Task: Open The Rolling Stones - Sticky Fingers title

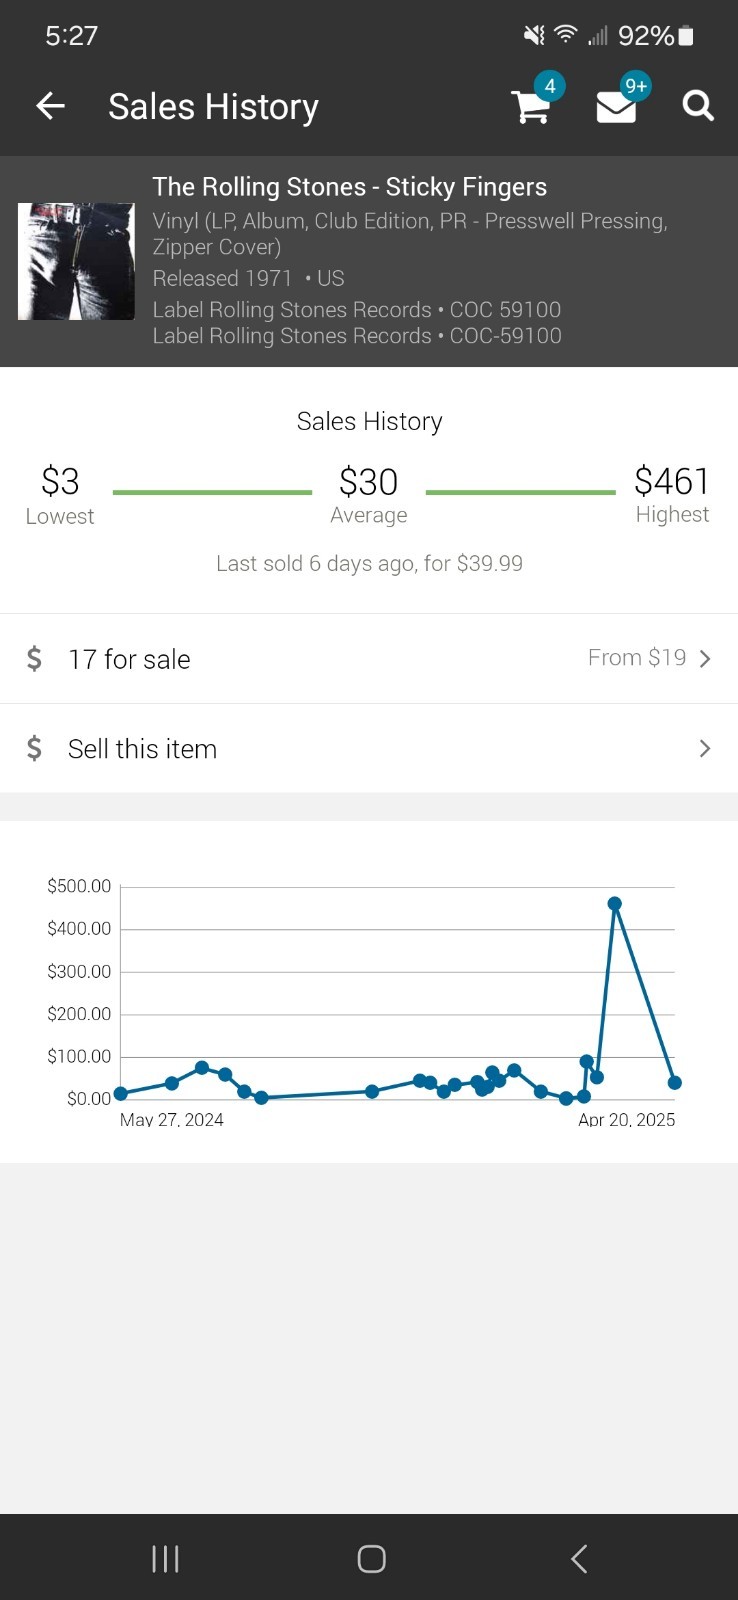Action: [349, 187]
